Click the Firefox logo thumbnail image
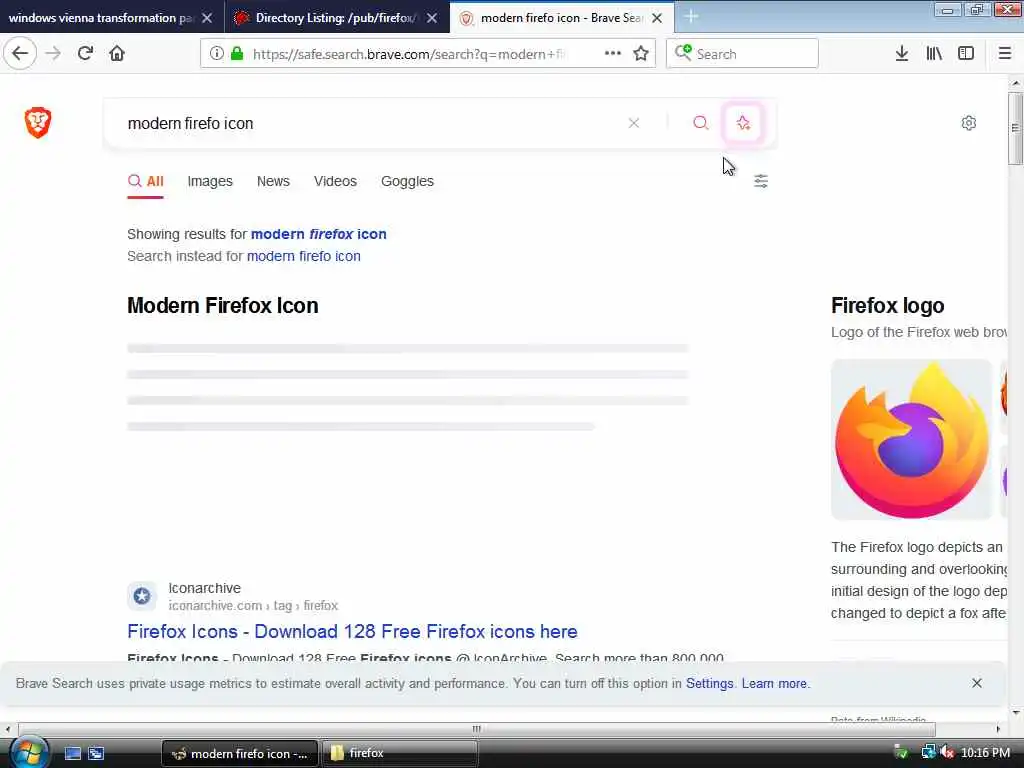 click(x=911, y=439)
